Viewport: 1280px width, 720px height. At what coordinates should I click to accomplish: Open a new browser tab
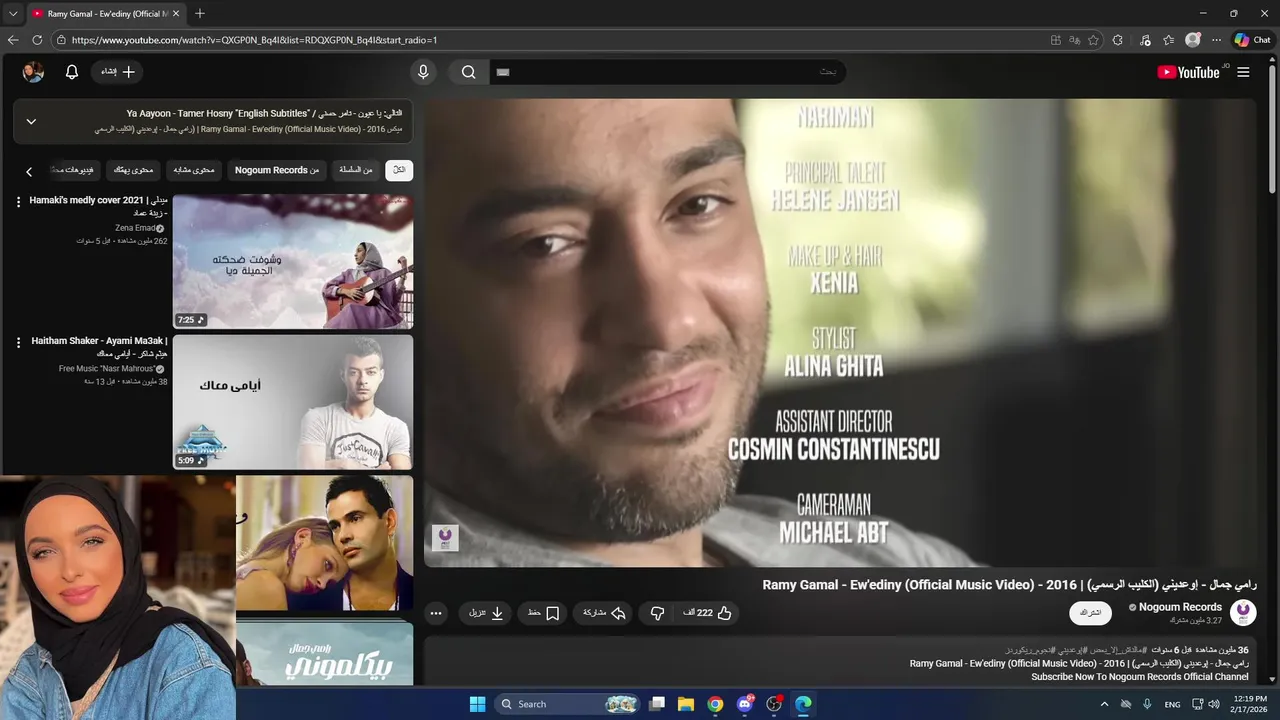200,14
